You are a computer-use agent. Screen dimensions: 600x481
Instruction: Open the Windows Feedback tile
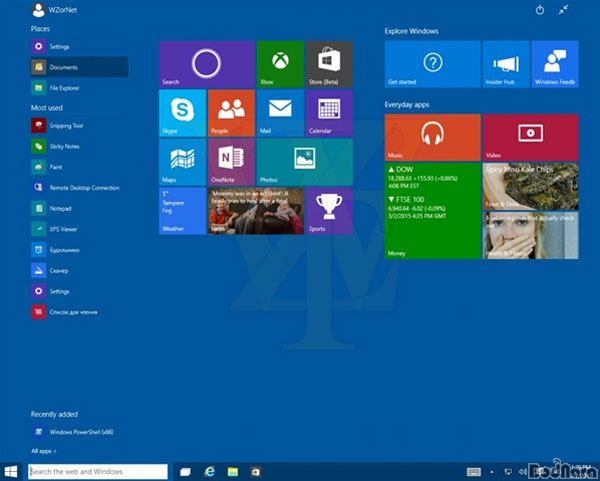pyautogui.click(x=555, y=64)
